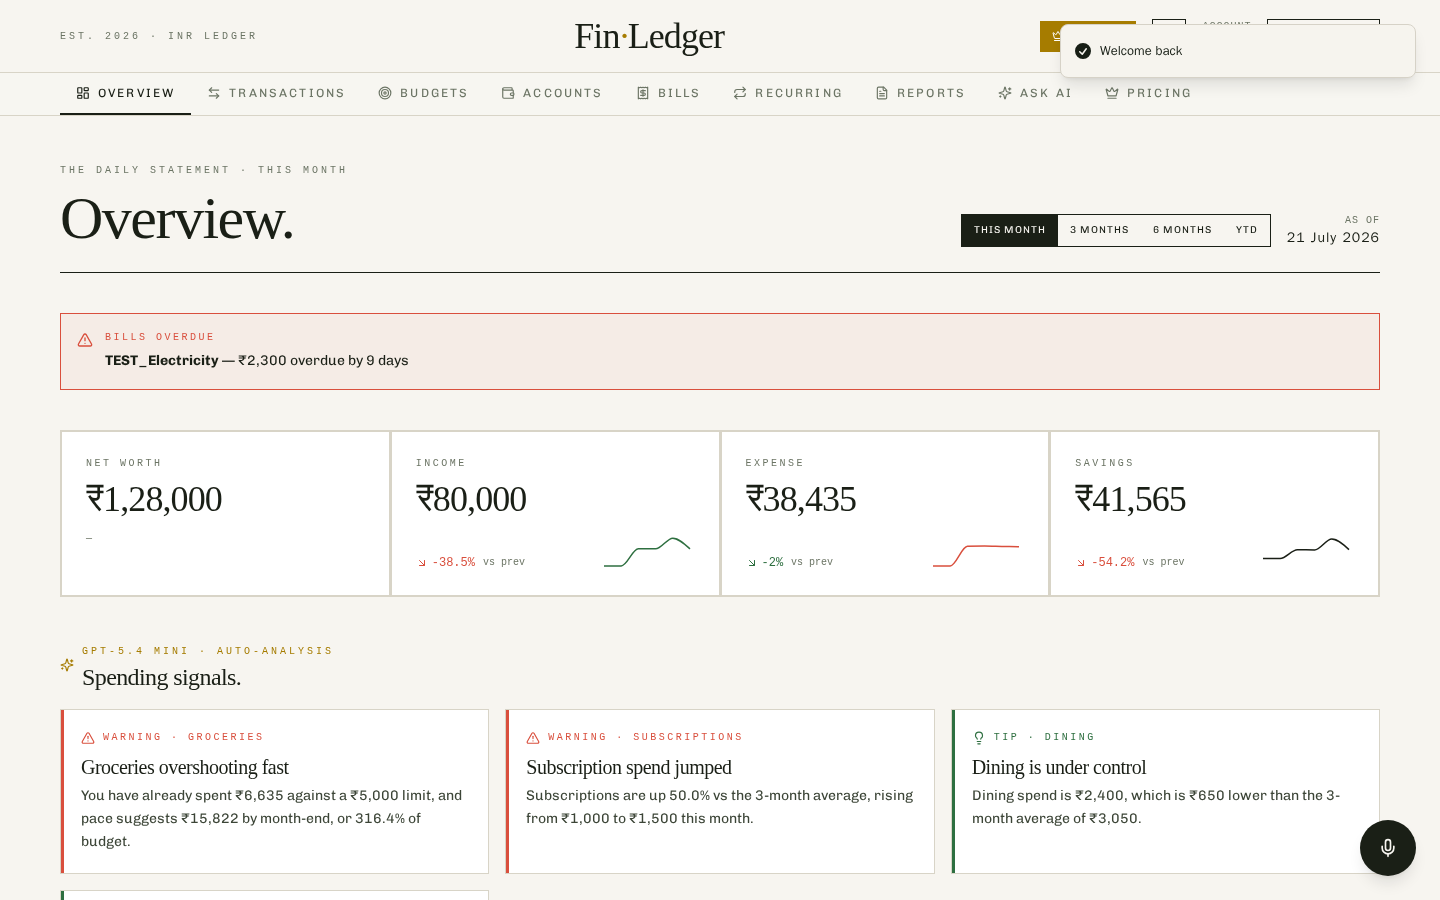1440x900 pixels.
Task: Click the -38.5% income change
Action: [x=453, y=562]
